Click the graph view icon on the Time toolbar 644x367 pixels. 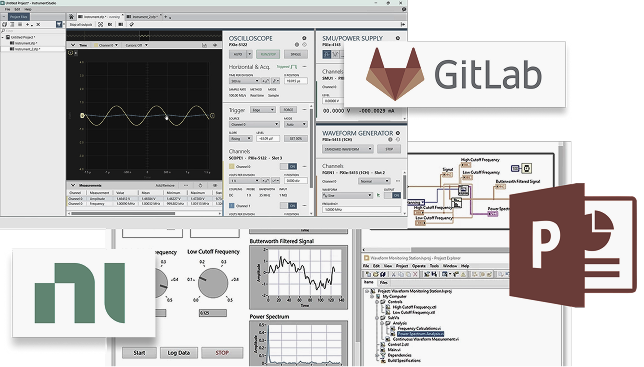pyautogui.click(x=204, y=45)
